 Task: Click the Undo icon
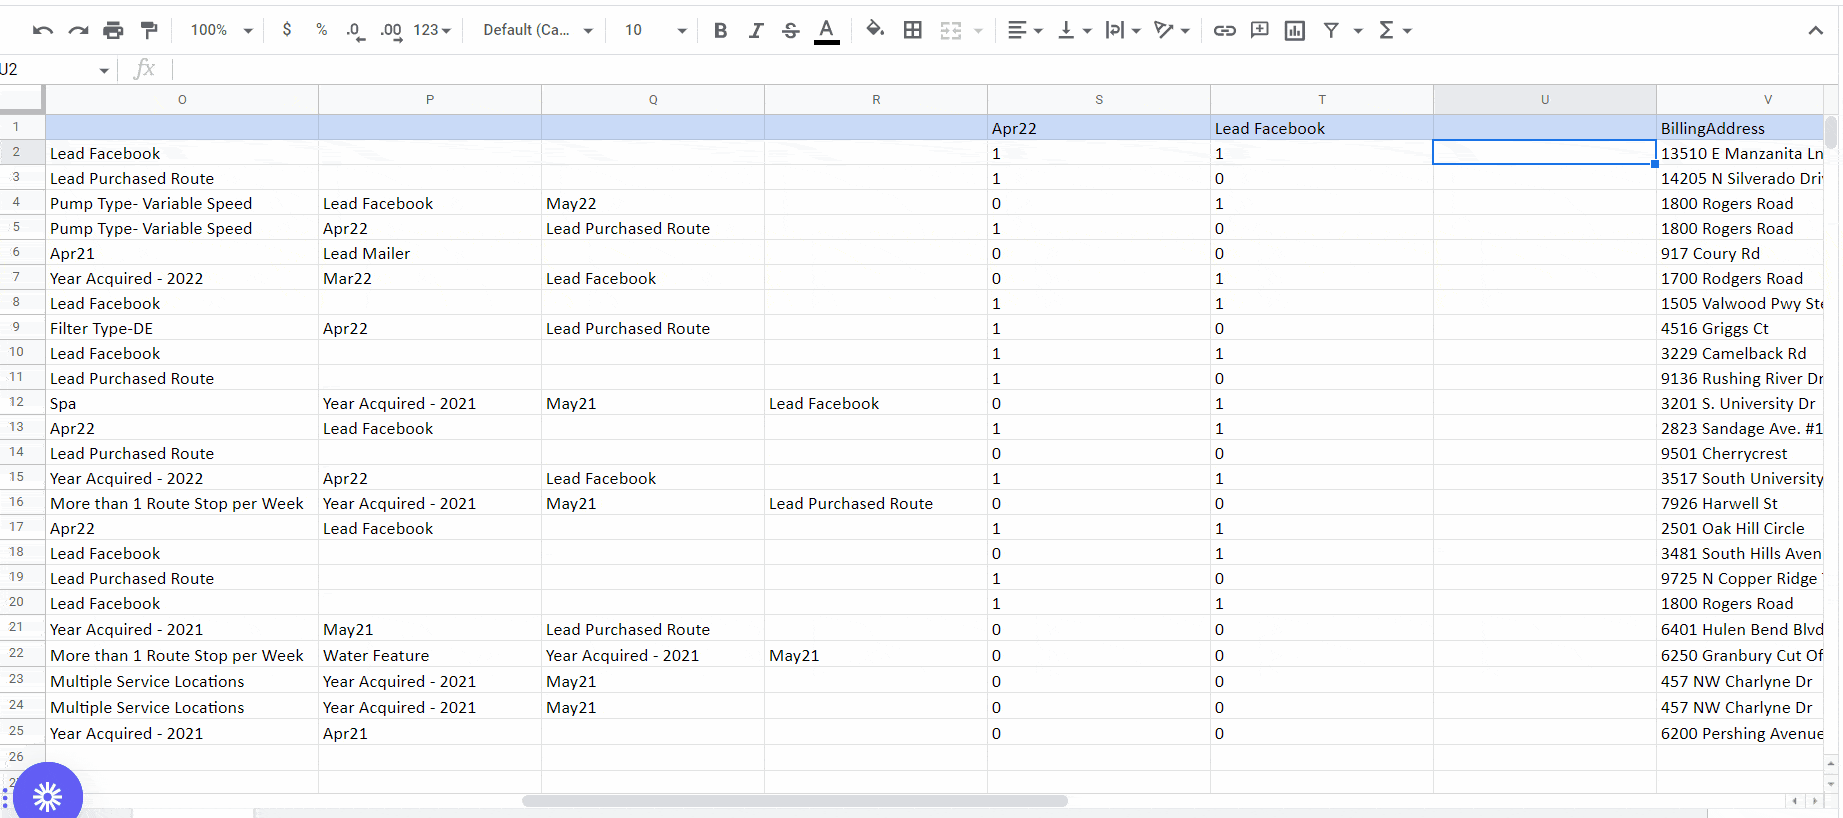(x=42, y=31)
